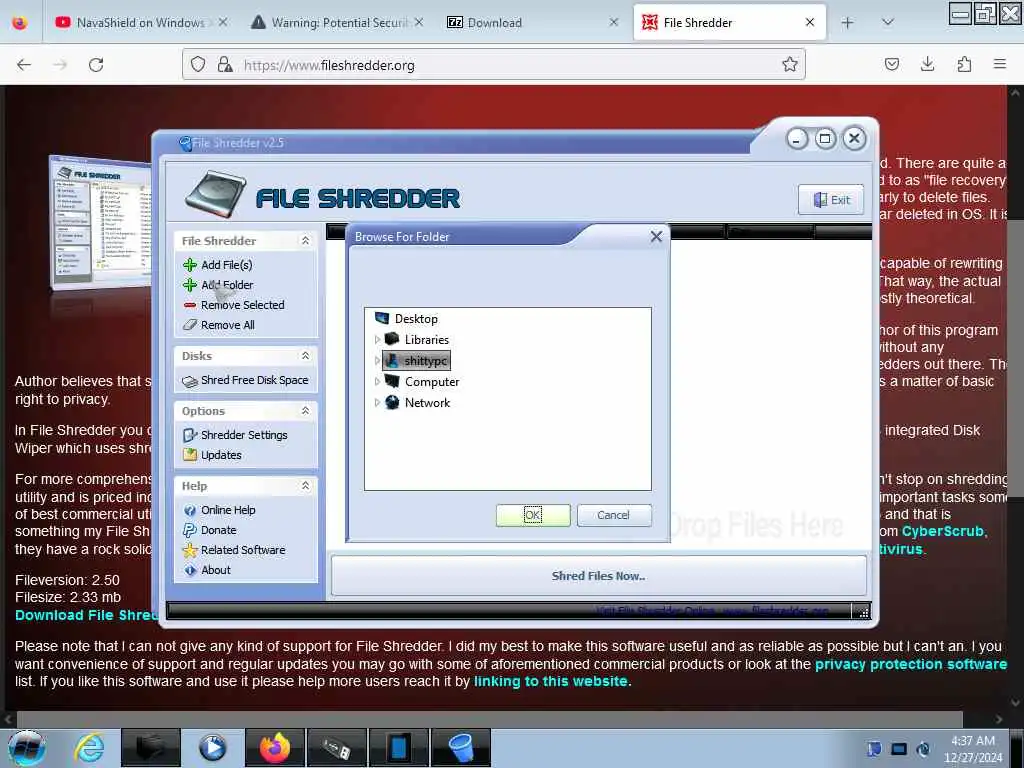This screenshot has width=1024, height=768.
Task: Click Shred Files Now button
Action: [598, 576]
